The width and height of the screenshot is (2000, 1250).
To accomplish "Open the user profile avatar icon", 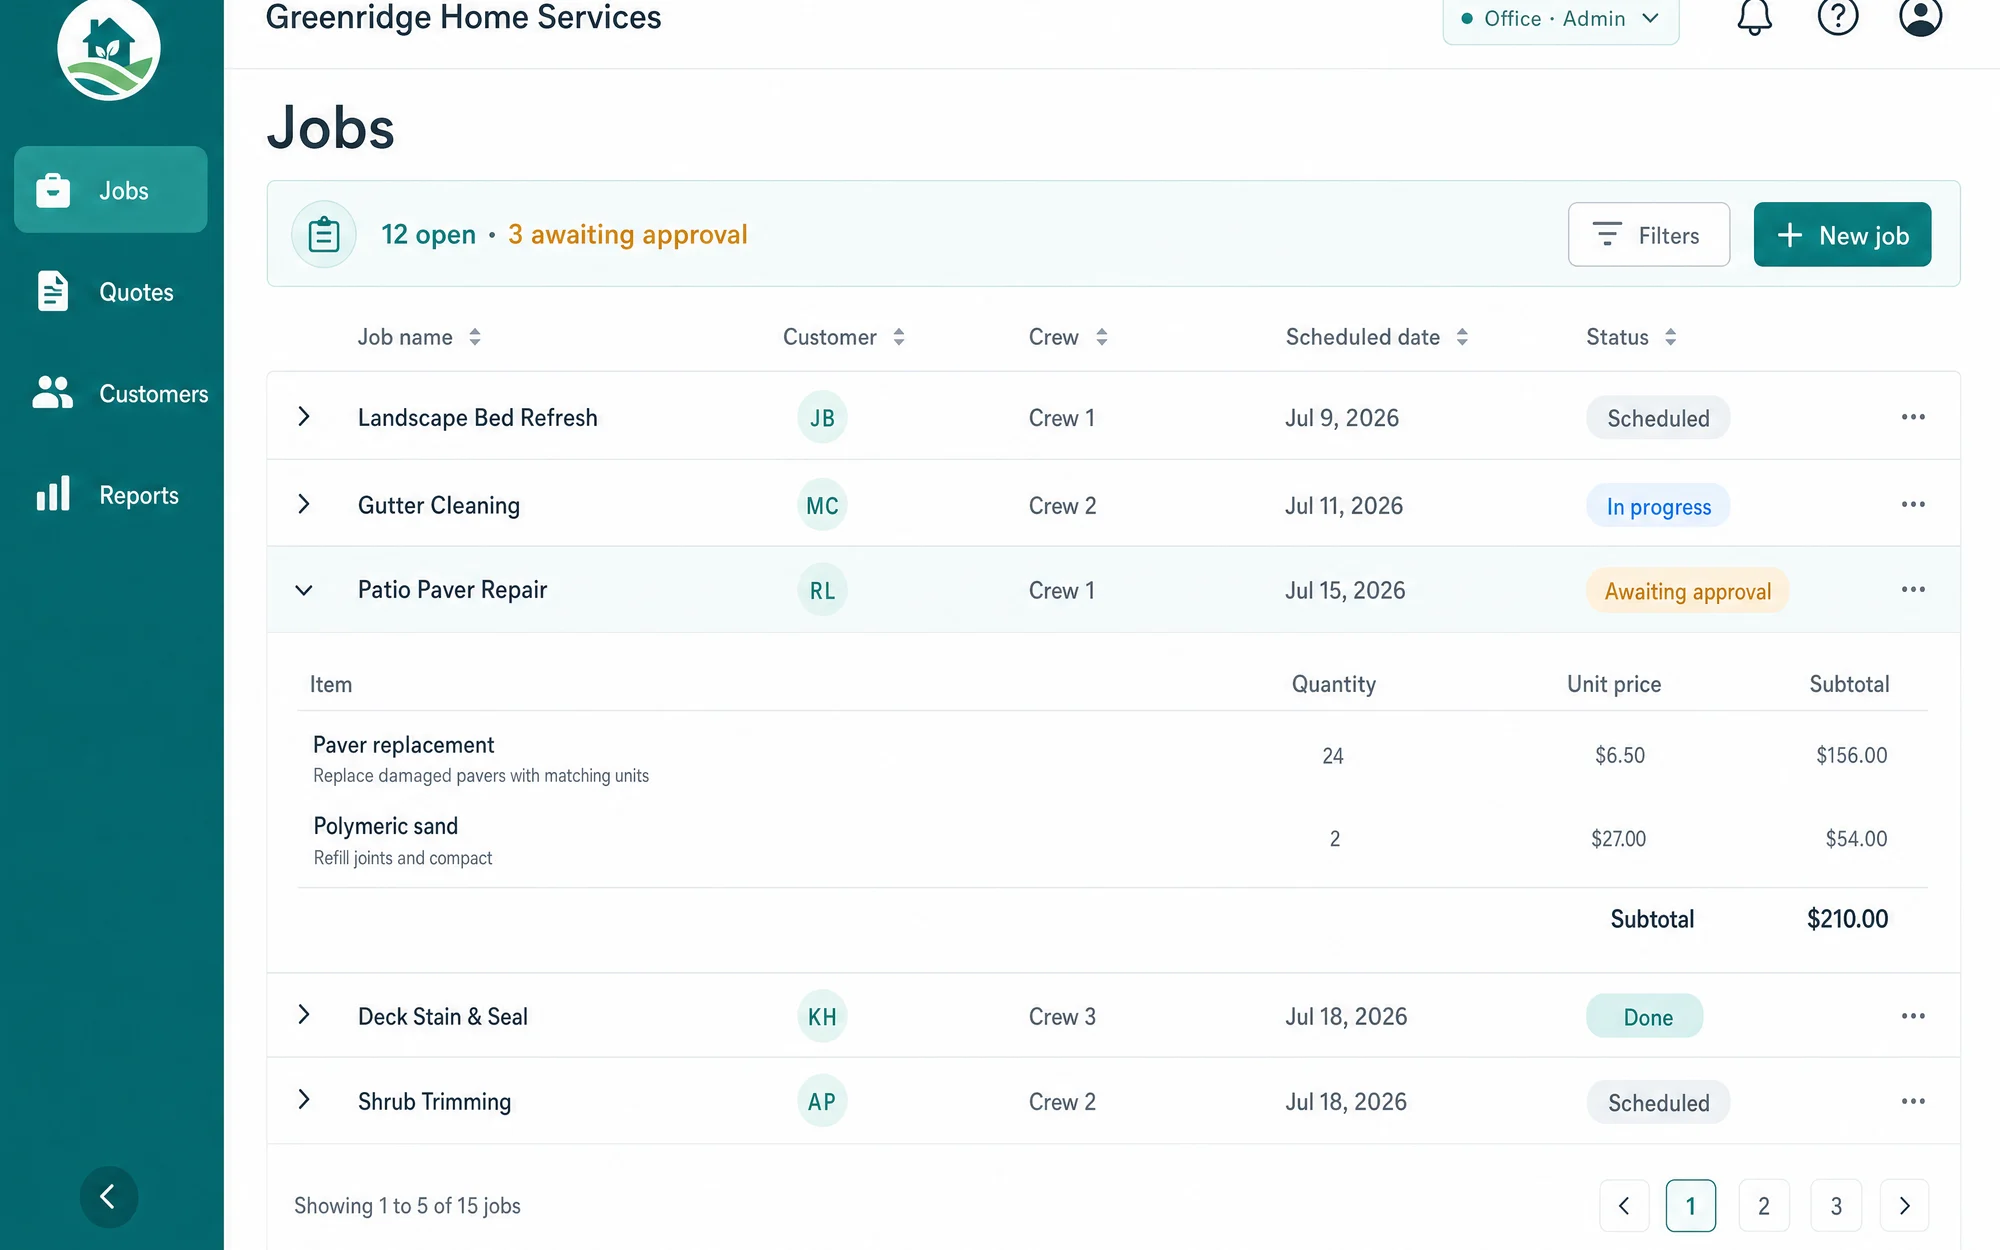I will pyautogui.click(x=1920, y=16).
